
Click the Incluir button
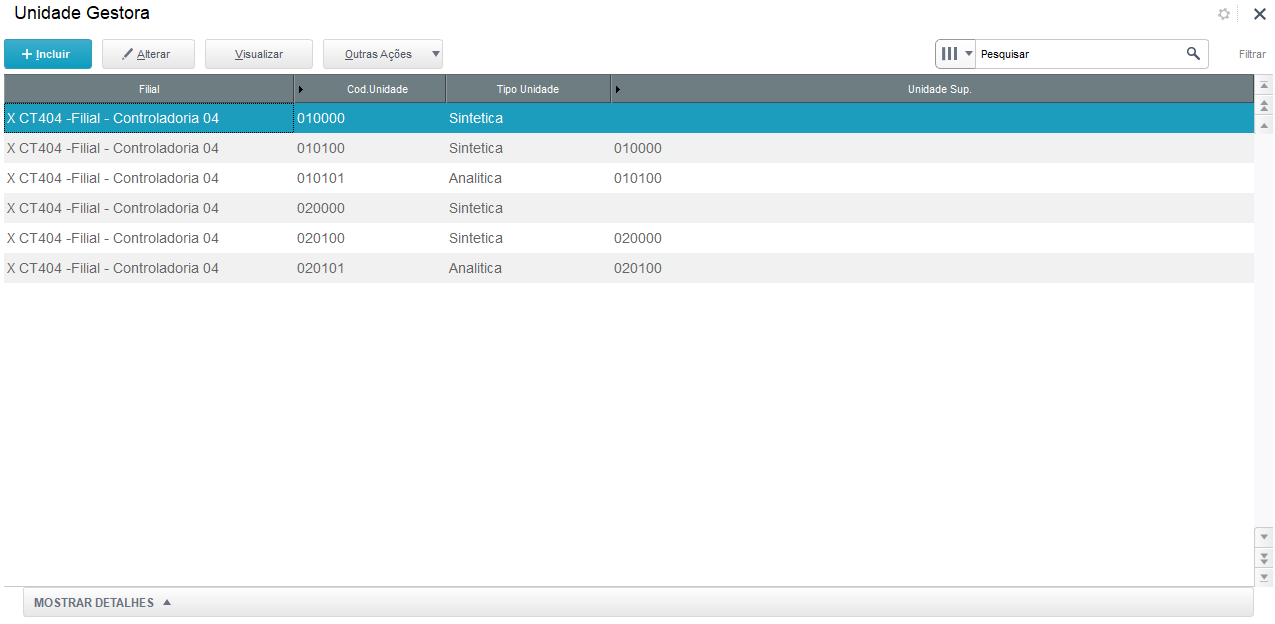click(x=48, y=54)
